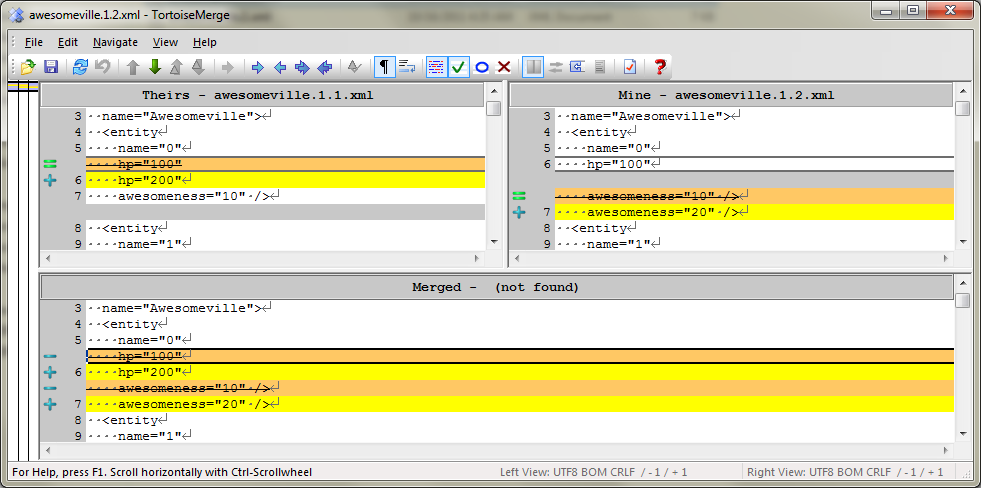Viewport: 981px width, 488px height.
Task: Click the next conflict outlined down arrow
Action: click(x=198, y=67)
